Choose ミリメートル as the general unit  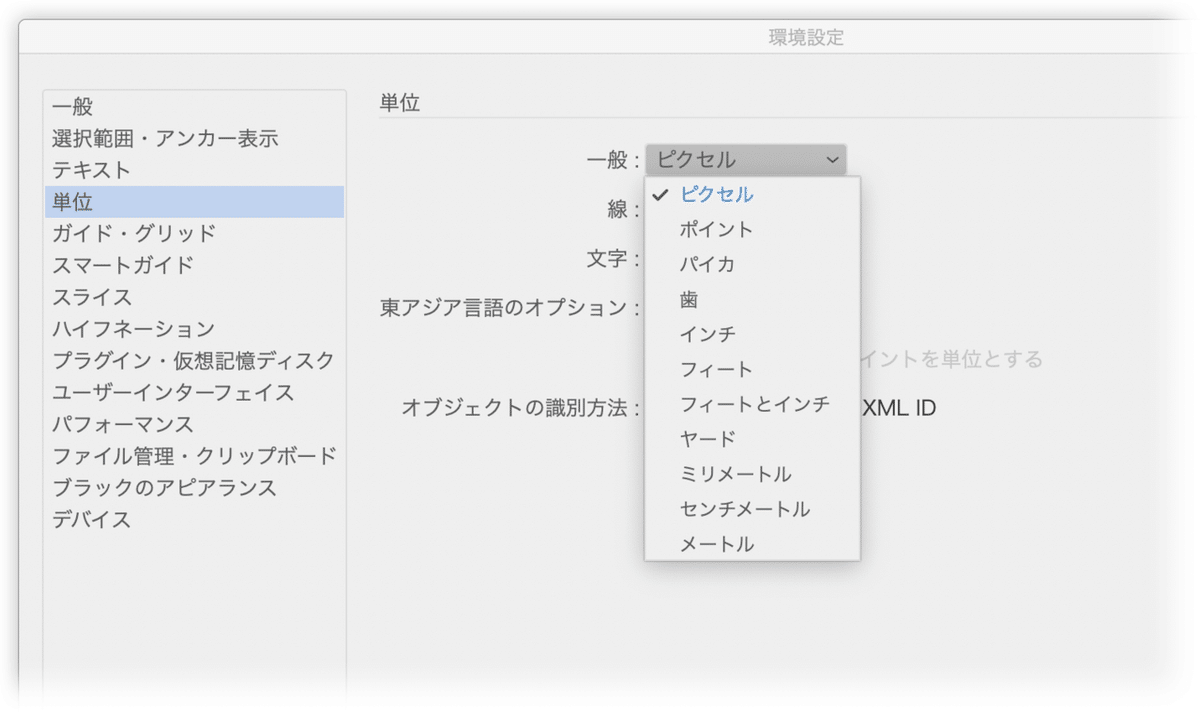735,475
